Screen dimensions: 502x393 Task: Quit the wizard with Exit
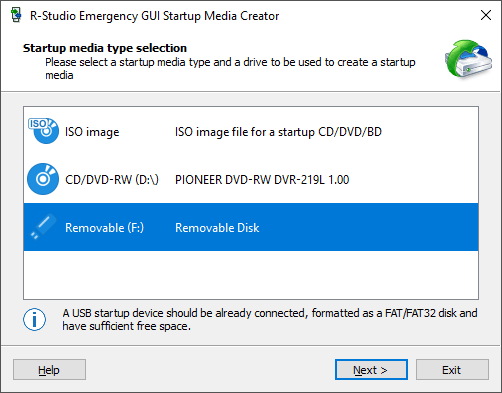click(452, 369)
